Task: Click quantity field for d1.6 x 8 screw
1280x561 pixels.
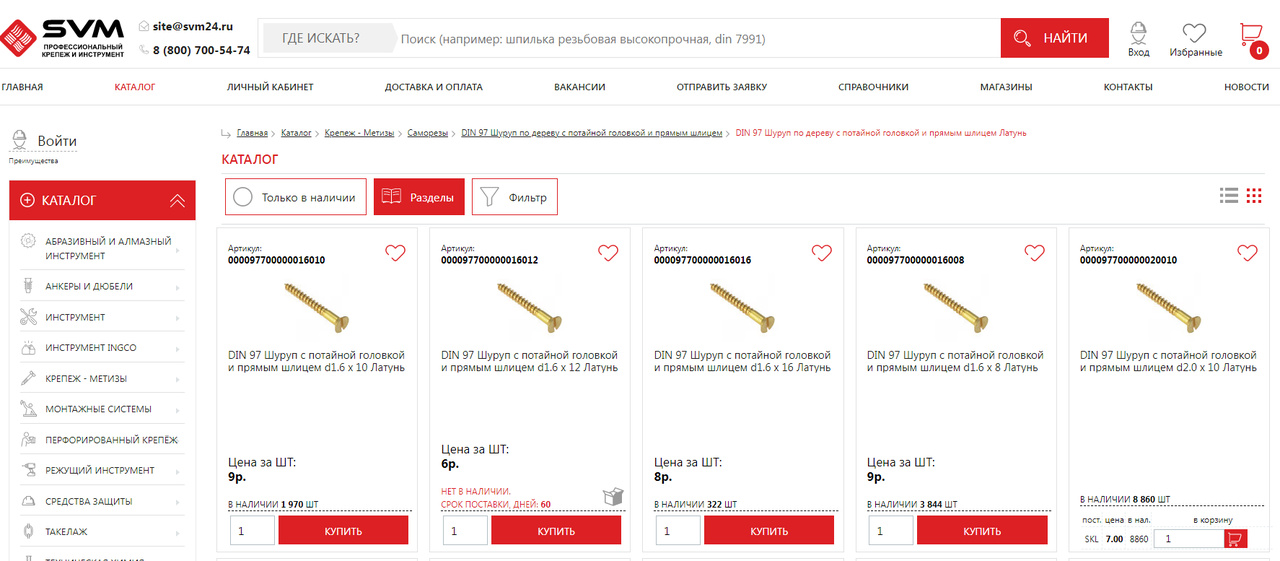Action: [890, 531]
